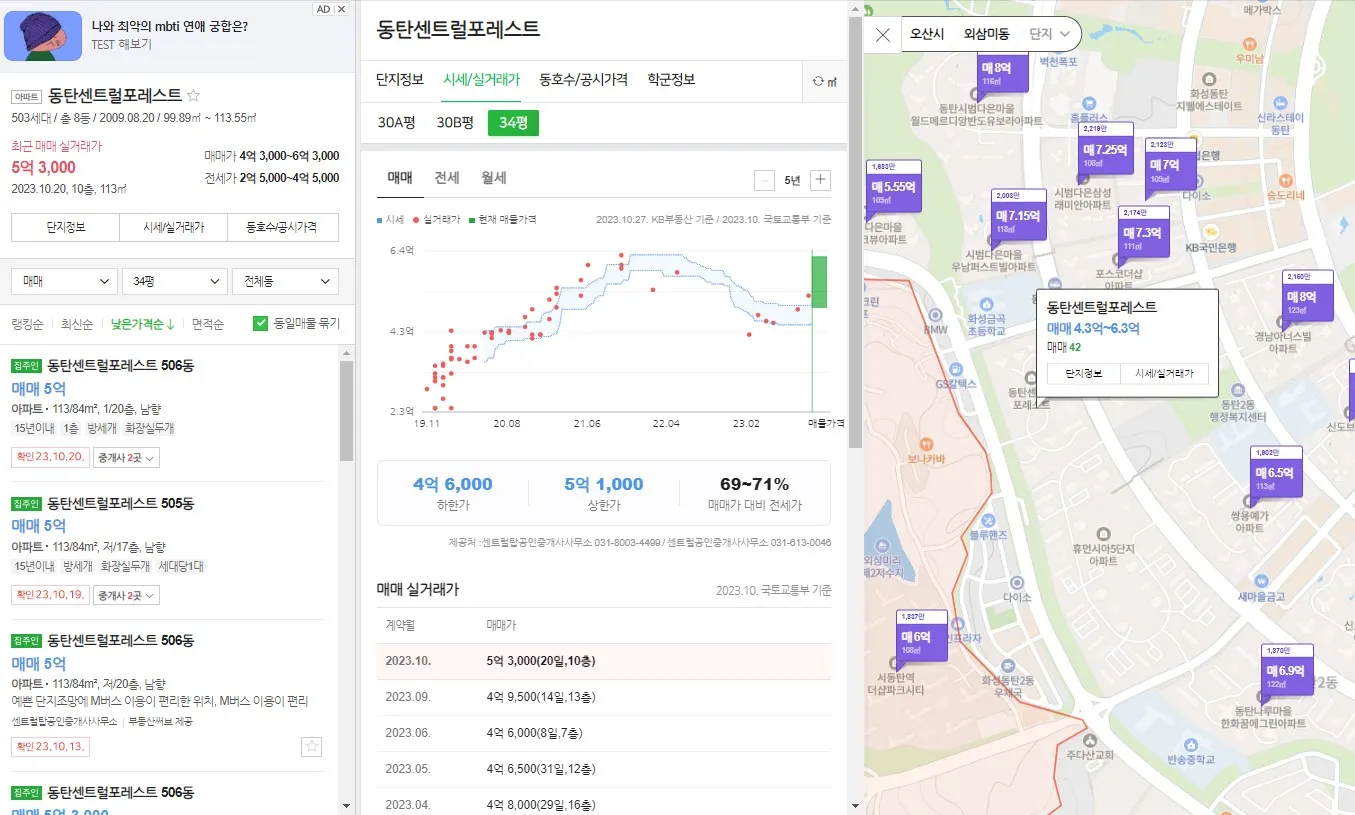Click the 화성금곡초등학교 map icon
1355x815 pixels.
[986, 303]
